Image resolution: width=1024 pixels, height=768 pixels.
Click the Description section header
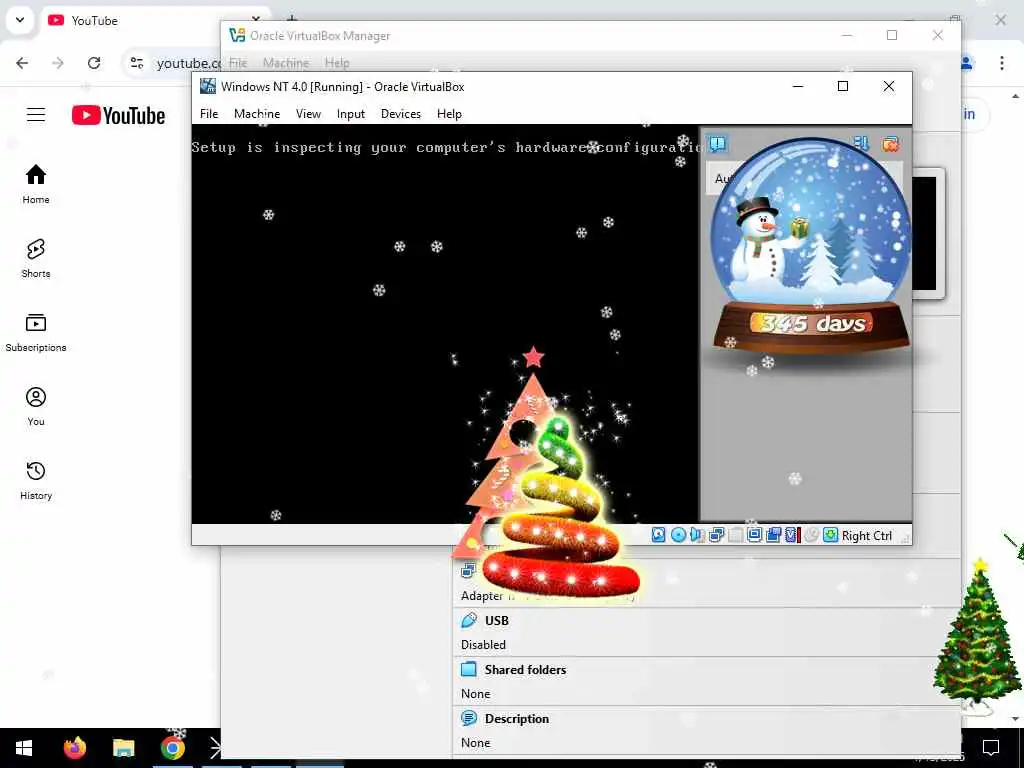517,718
